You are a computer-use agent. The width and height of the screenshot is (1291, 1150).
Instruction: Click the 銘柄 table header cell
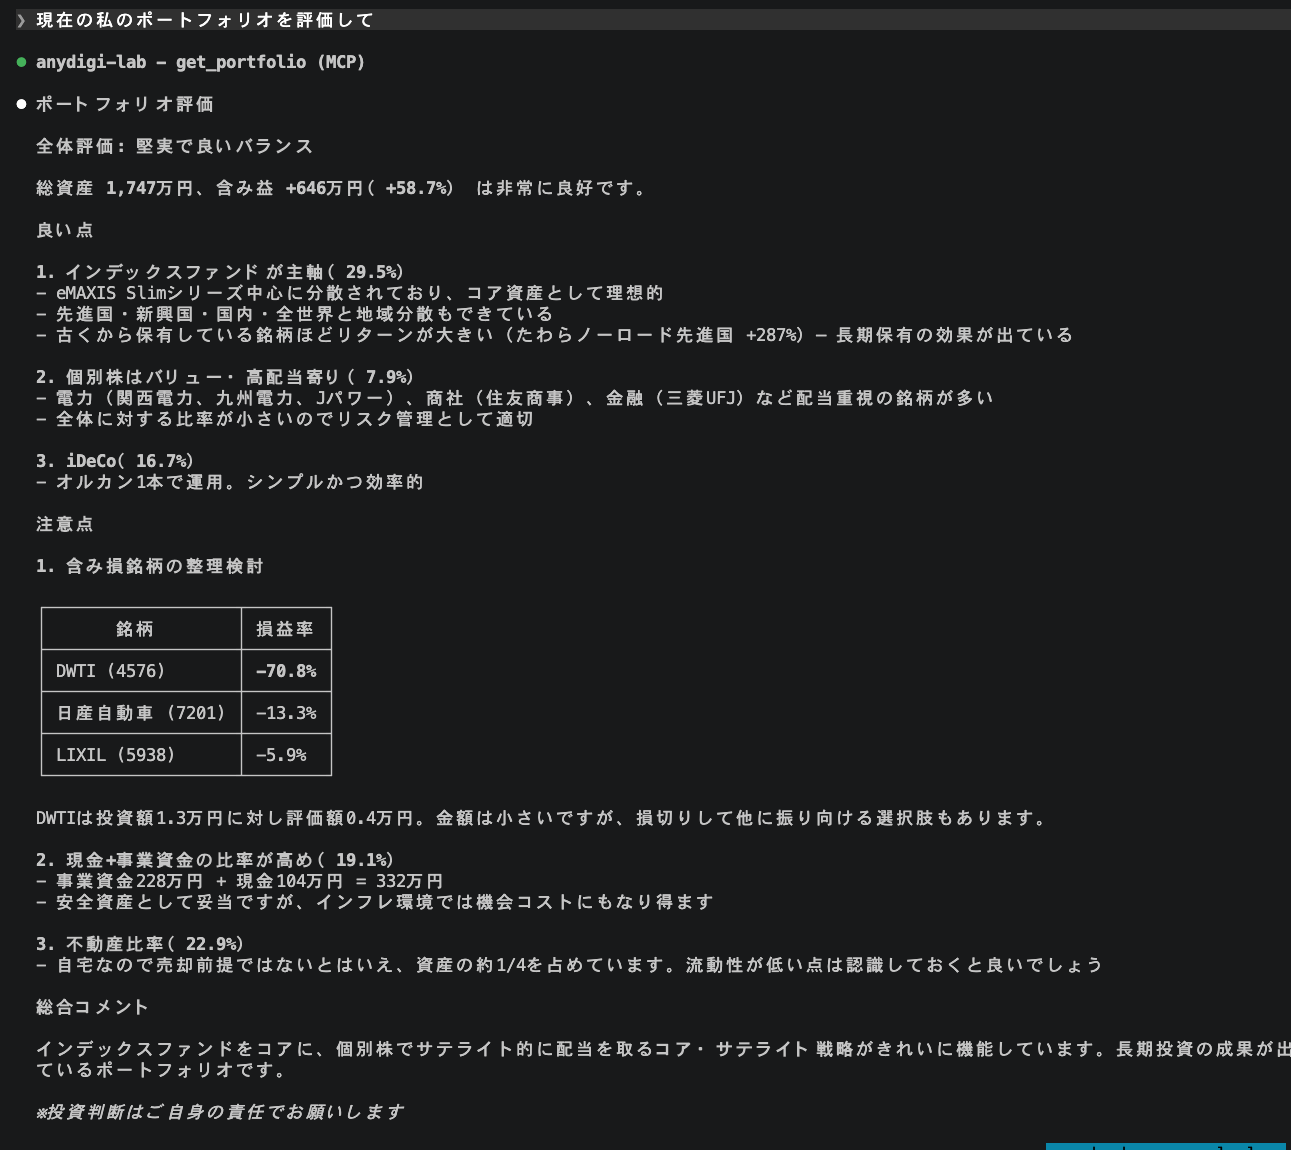(135, 629)
